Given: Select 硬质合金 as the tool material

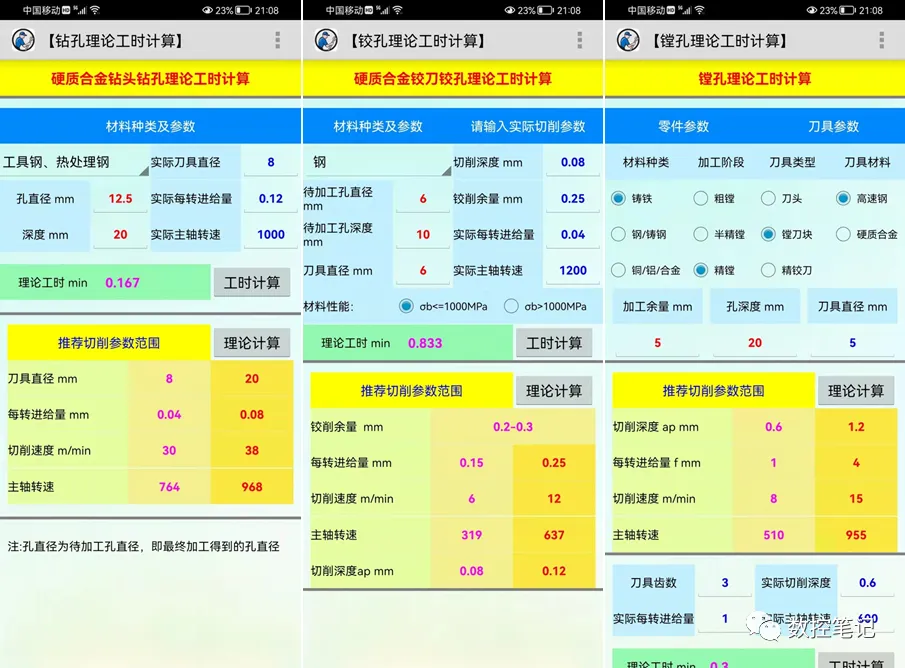Looking at the screenshot, I should click(843, 234).
